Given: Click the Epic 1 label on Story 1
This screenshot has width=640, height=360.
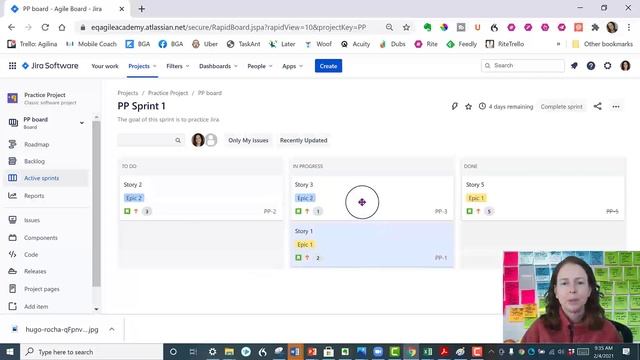Looking at the screenshot, I should tap(305, 244).
